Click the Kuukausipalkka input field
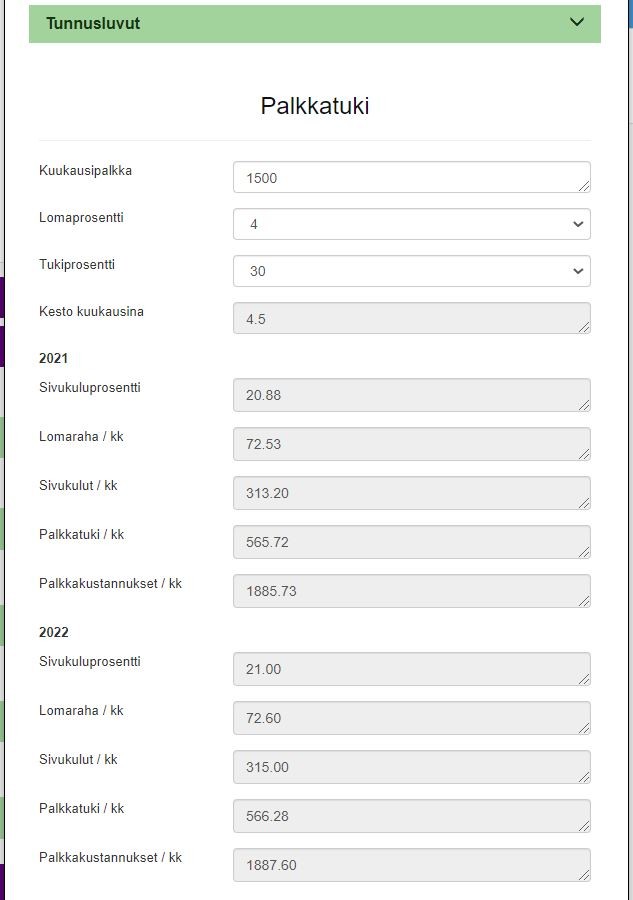This screenshot has width=633, height=900. 411,177
